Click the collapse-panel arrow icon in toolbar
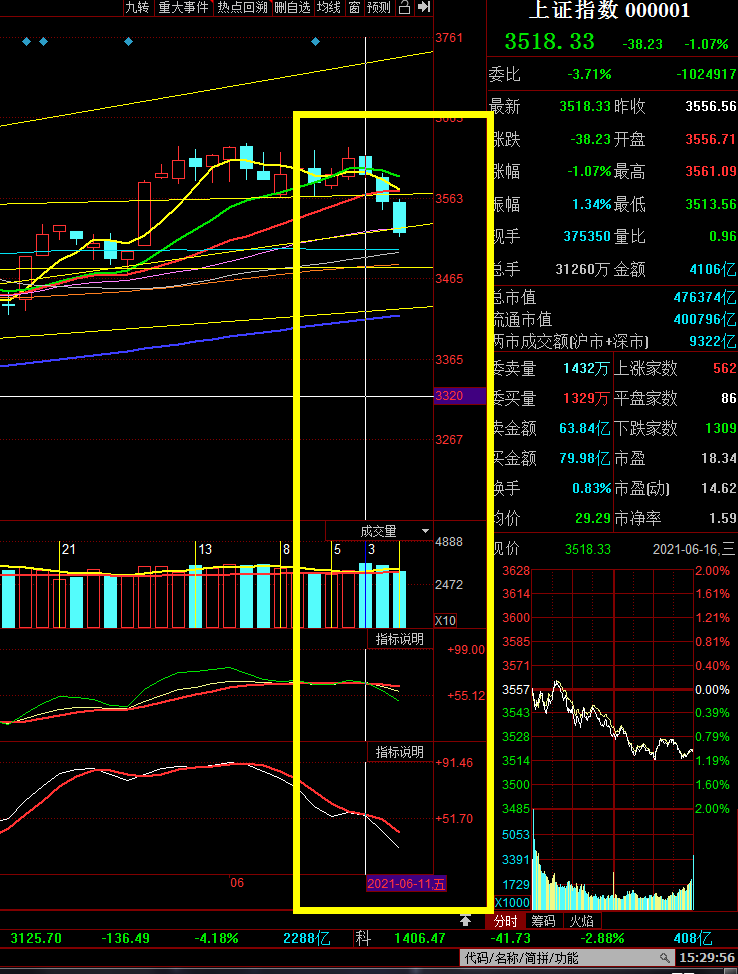The image size is (738, 974). point(424,8)
